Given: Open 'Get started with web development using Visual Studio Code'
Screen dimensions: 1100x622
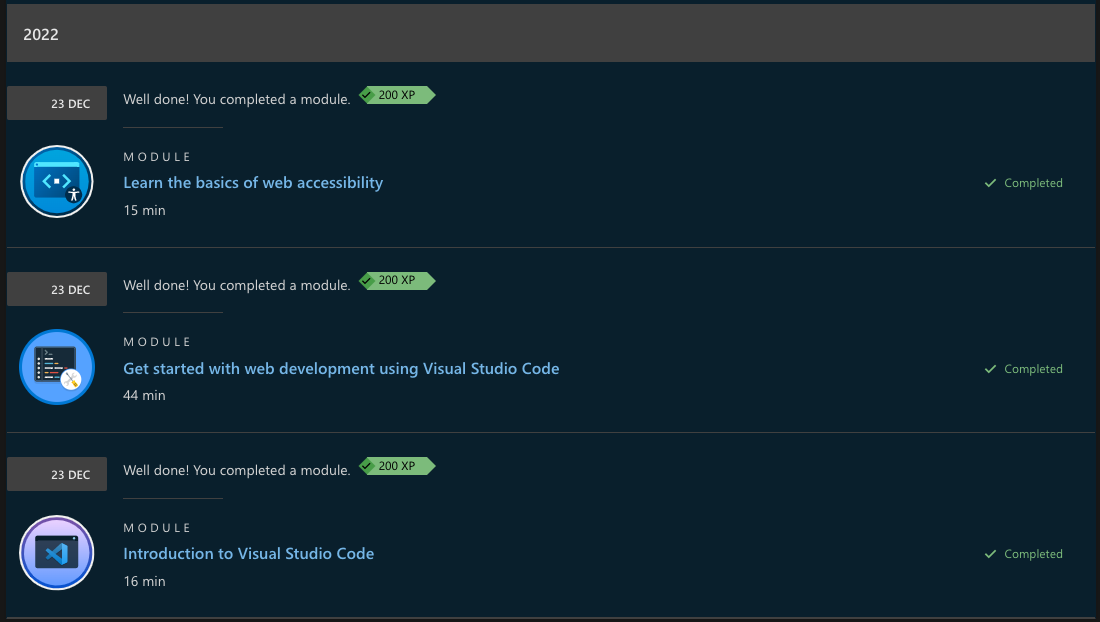Looking at the screenshot, I should click(x=341, y=369).
